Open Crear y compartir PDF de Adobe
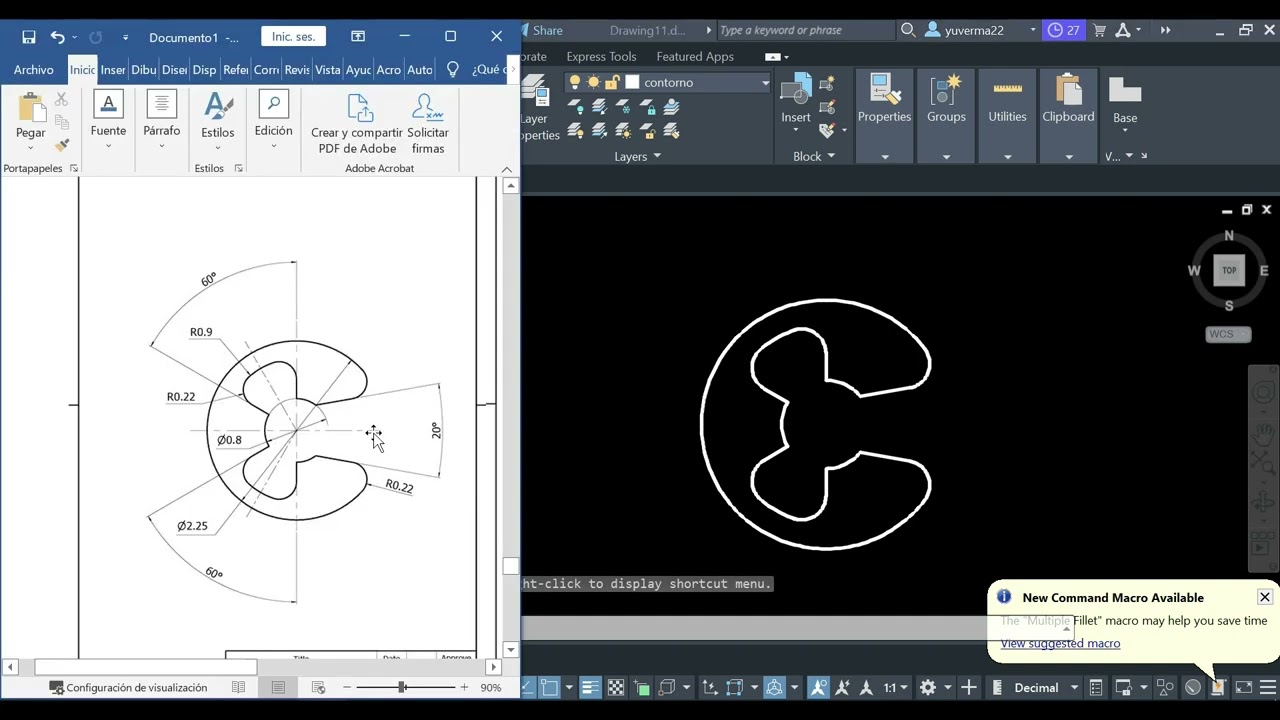1280x720 pixels. (x=357, y=124)
